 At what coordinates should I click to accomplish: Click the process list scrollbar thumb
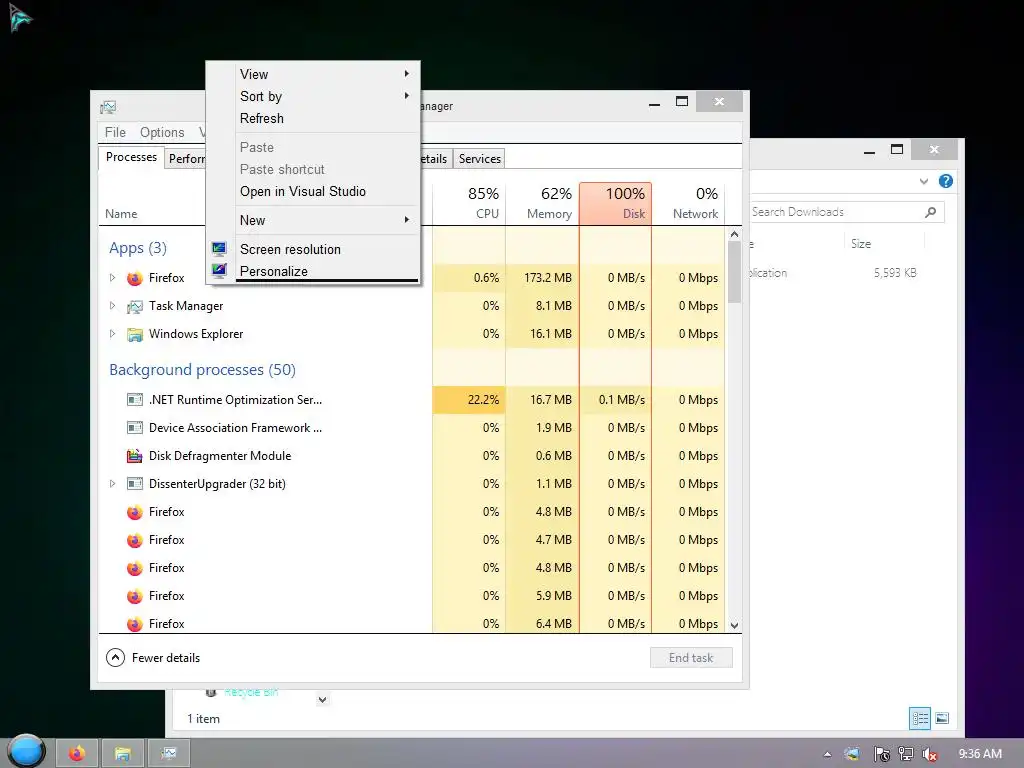pos(735,272)
